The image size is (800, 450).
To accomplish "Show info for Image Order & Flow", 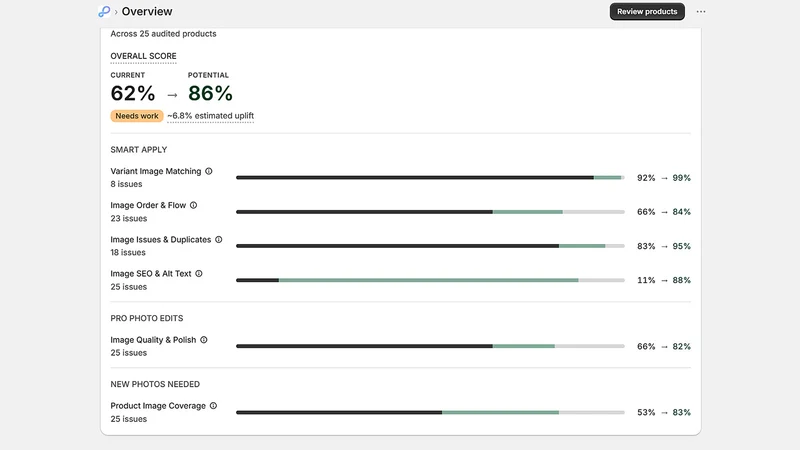I will (193, 205).
